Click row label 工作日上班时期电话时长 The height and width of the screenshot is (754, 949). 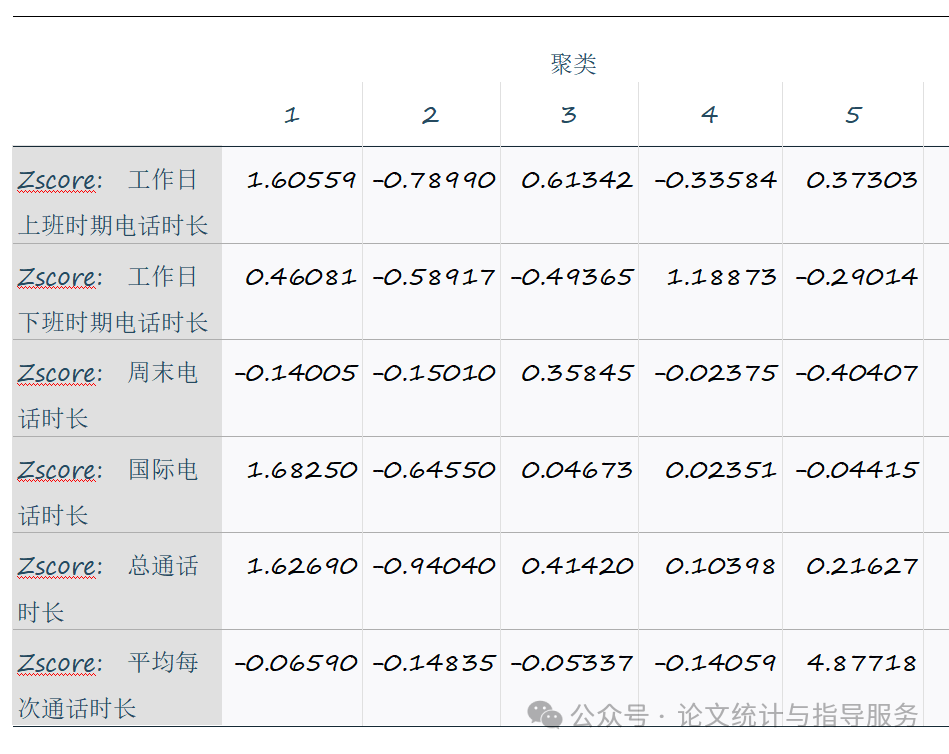coord(113,202)
